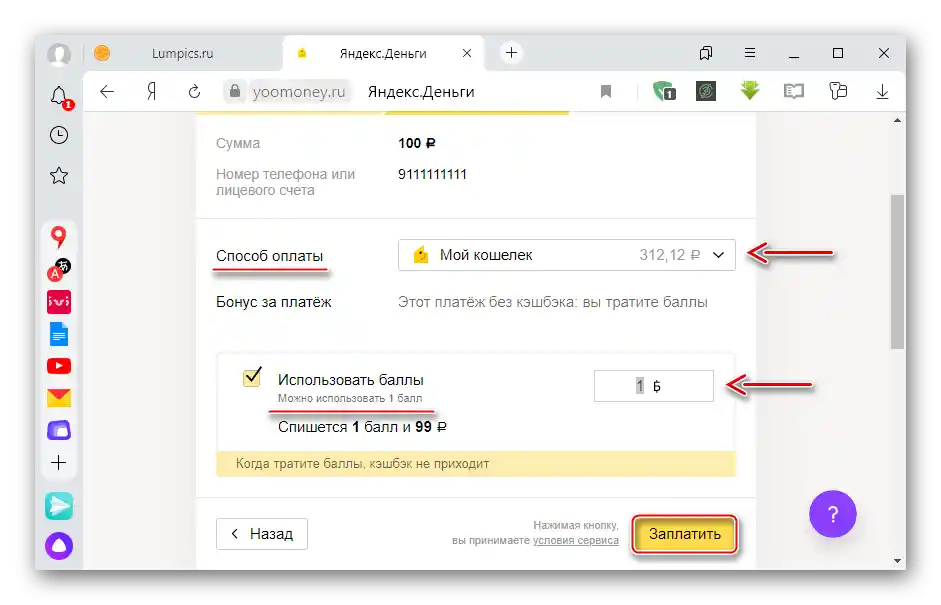
Task: Open the downloads panel
Action: tap(882, 92)
